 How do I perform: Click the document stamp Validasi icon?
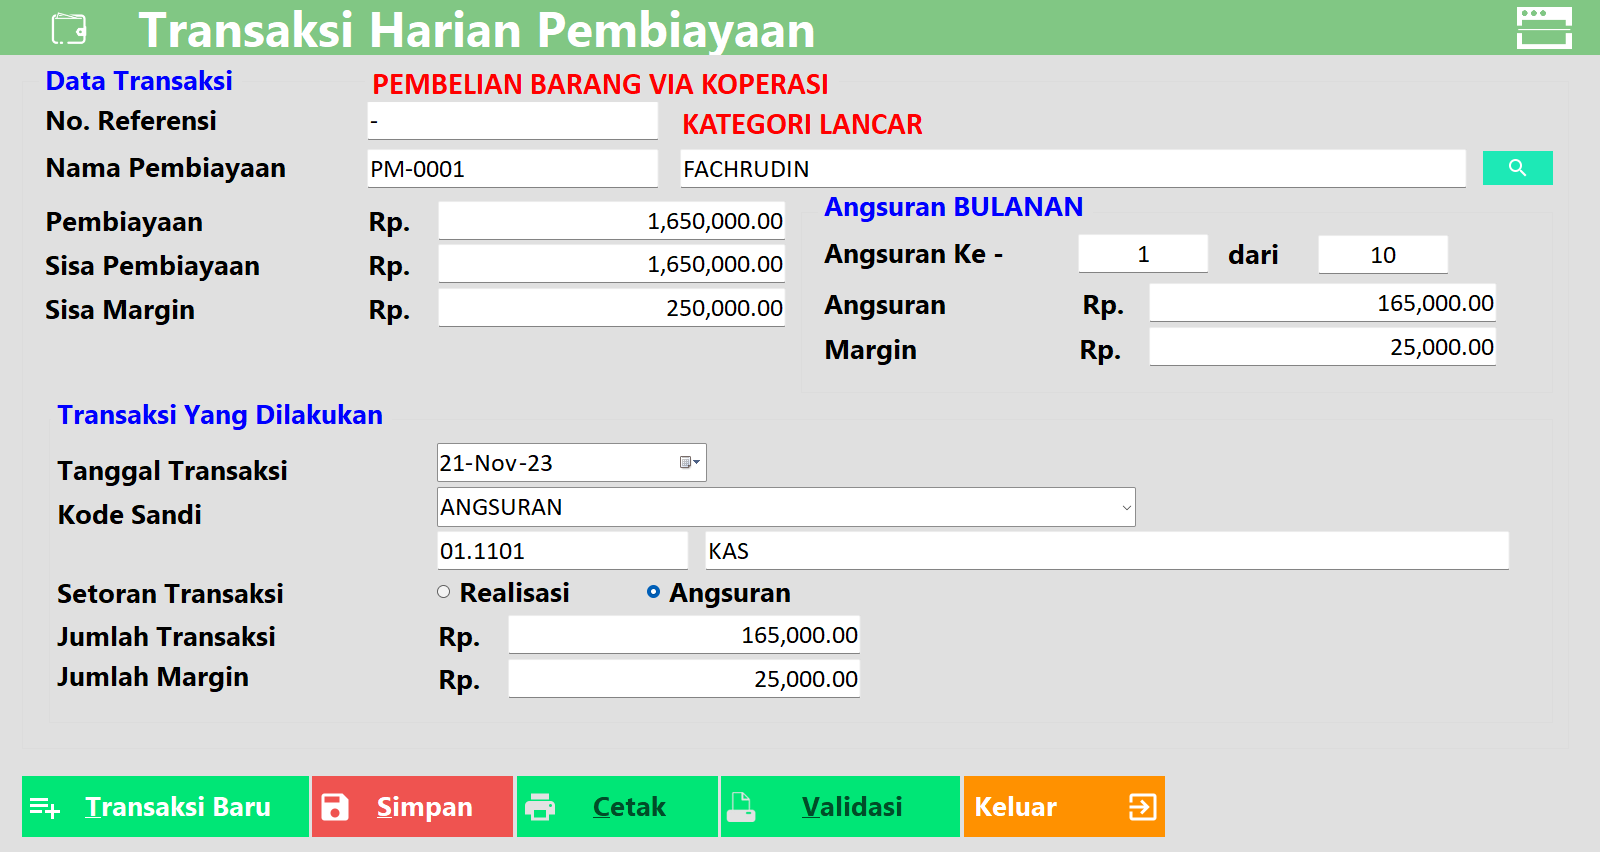click(741, 807)
